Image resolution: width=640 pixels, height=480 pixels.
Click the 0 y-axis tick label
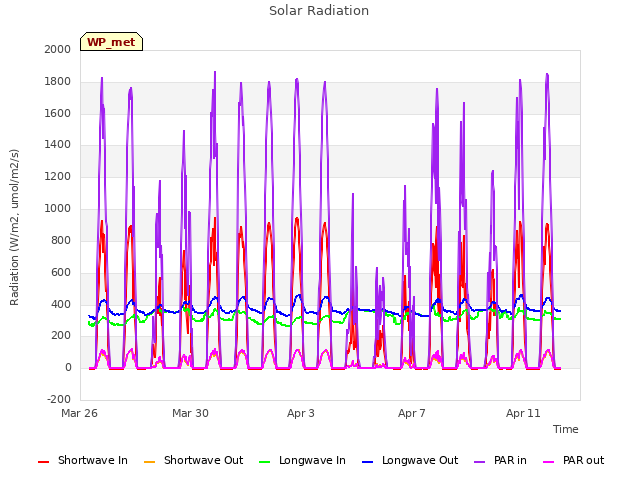68,368
